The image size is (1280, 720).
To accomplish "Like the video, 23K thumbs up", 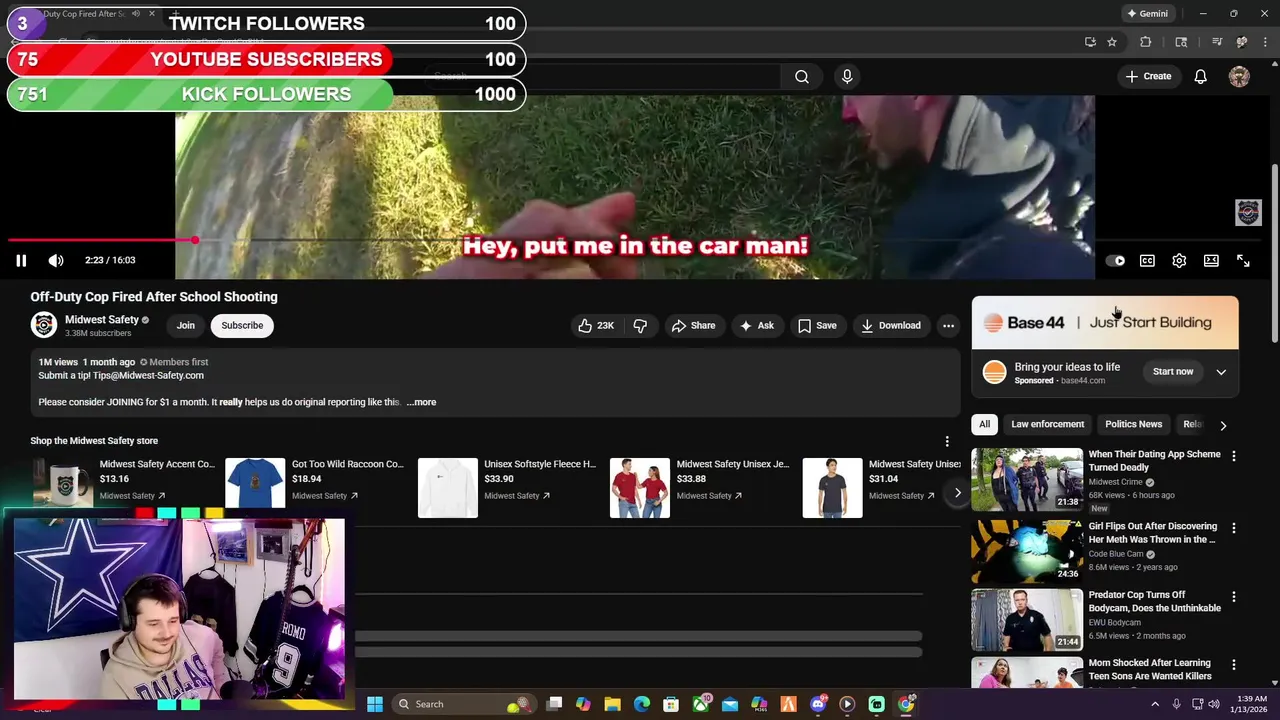I will point(595,325).
